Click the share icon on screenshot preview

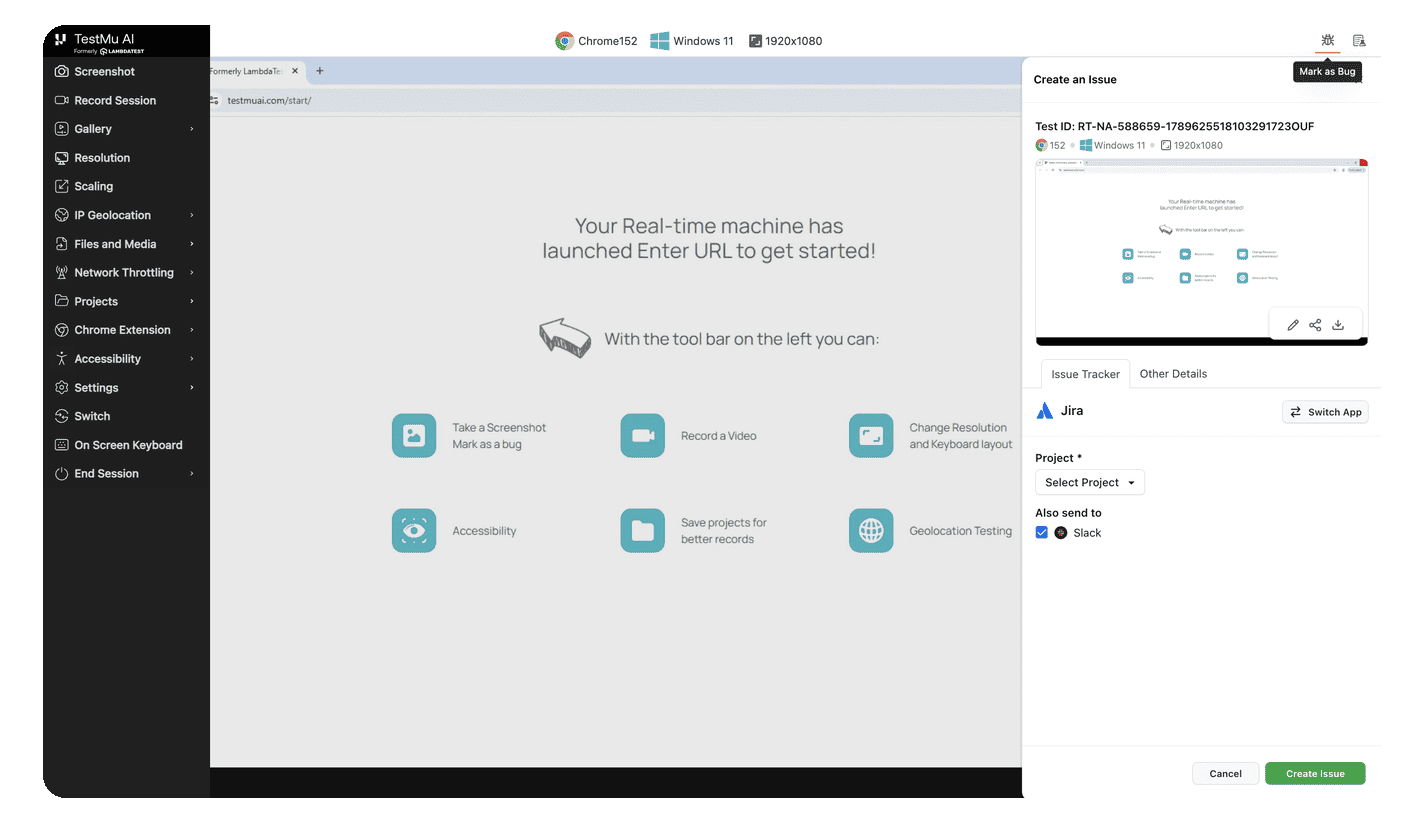point(1315,325)
